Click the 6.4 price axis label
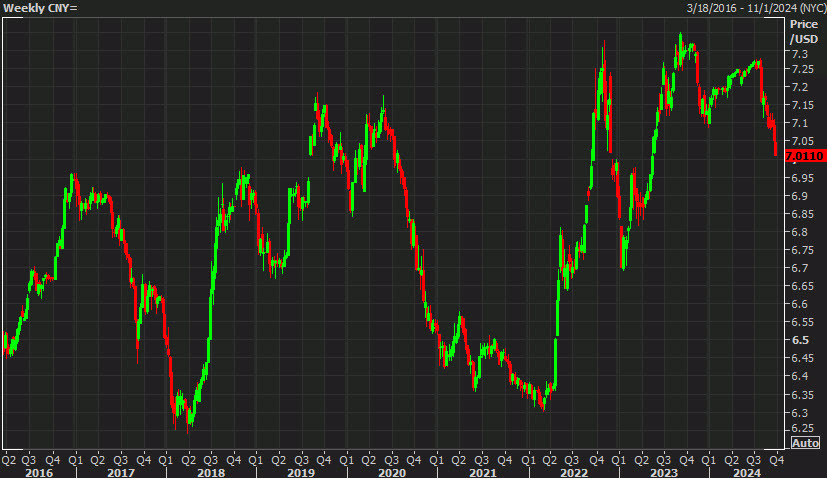Screen dimensions: 827x478 click(800, 376)
